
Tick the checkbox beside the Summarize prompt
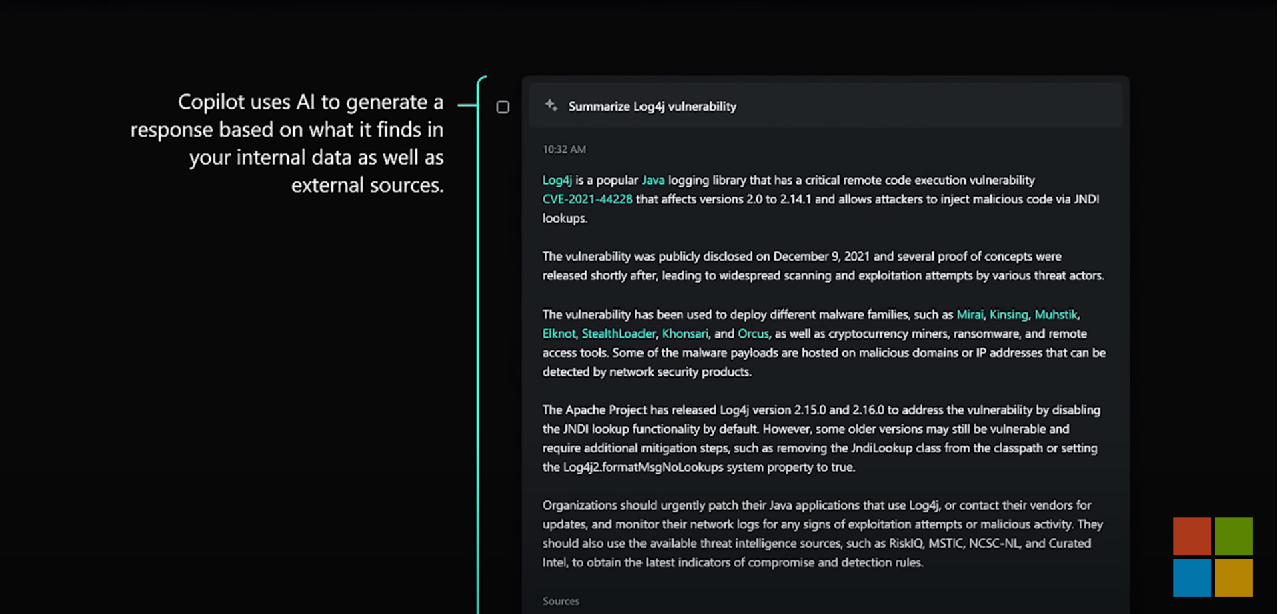(x=503, y=107)
